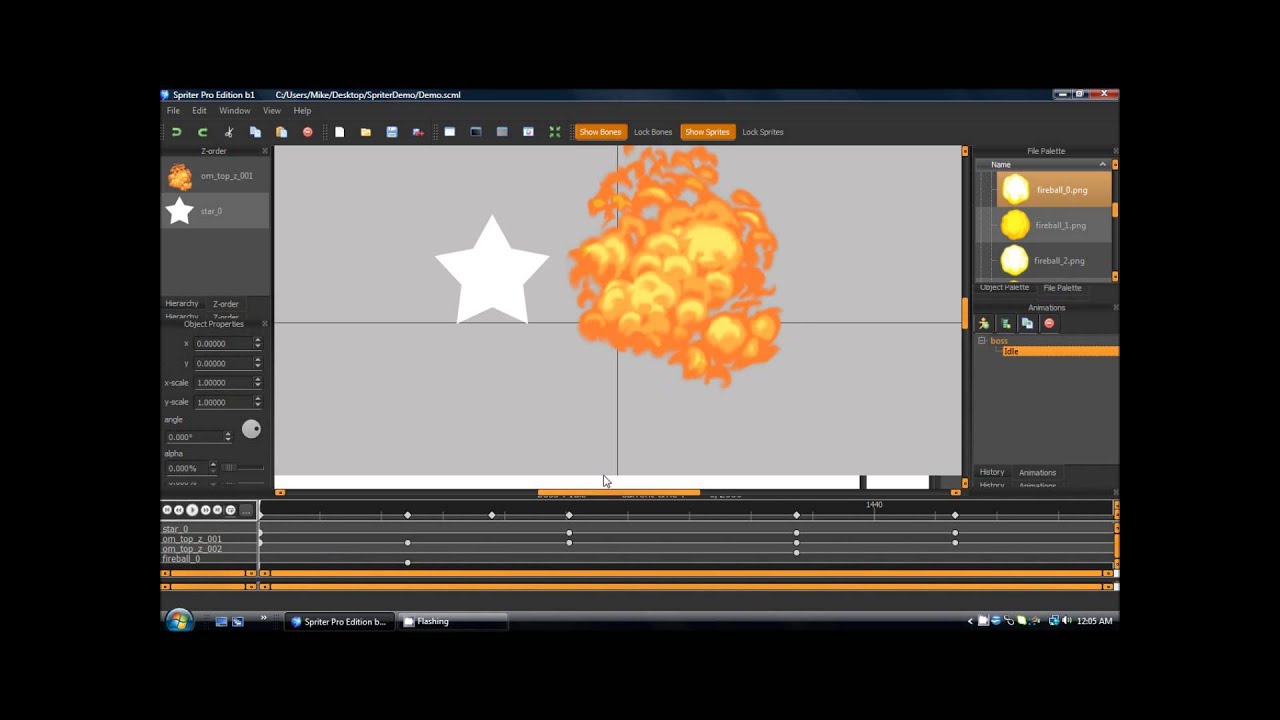Click the y position stepper arrows

pos(258,363)
